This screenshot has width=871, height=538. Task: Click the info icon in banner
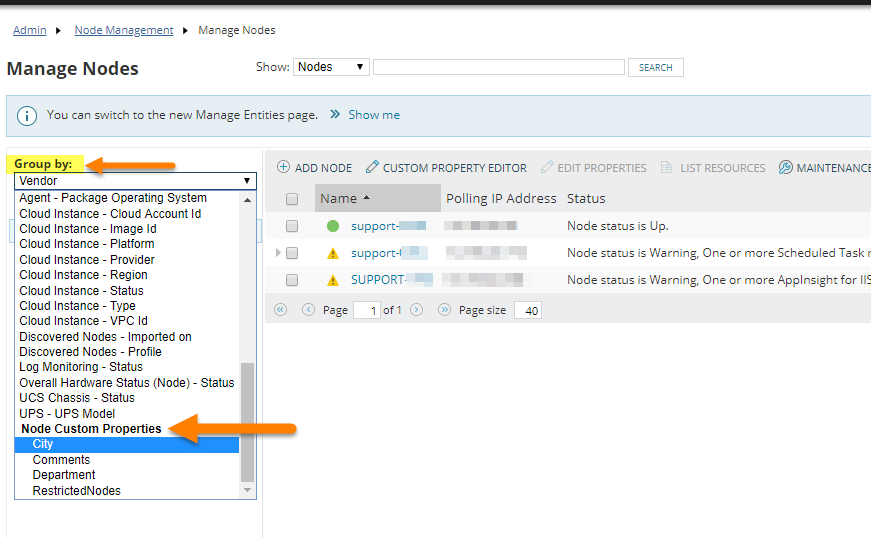click(x=27, y=116)
